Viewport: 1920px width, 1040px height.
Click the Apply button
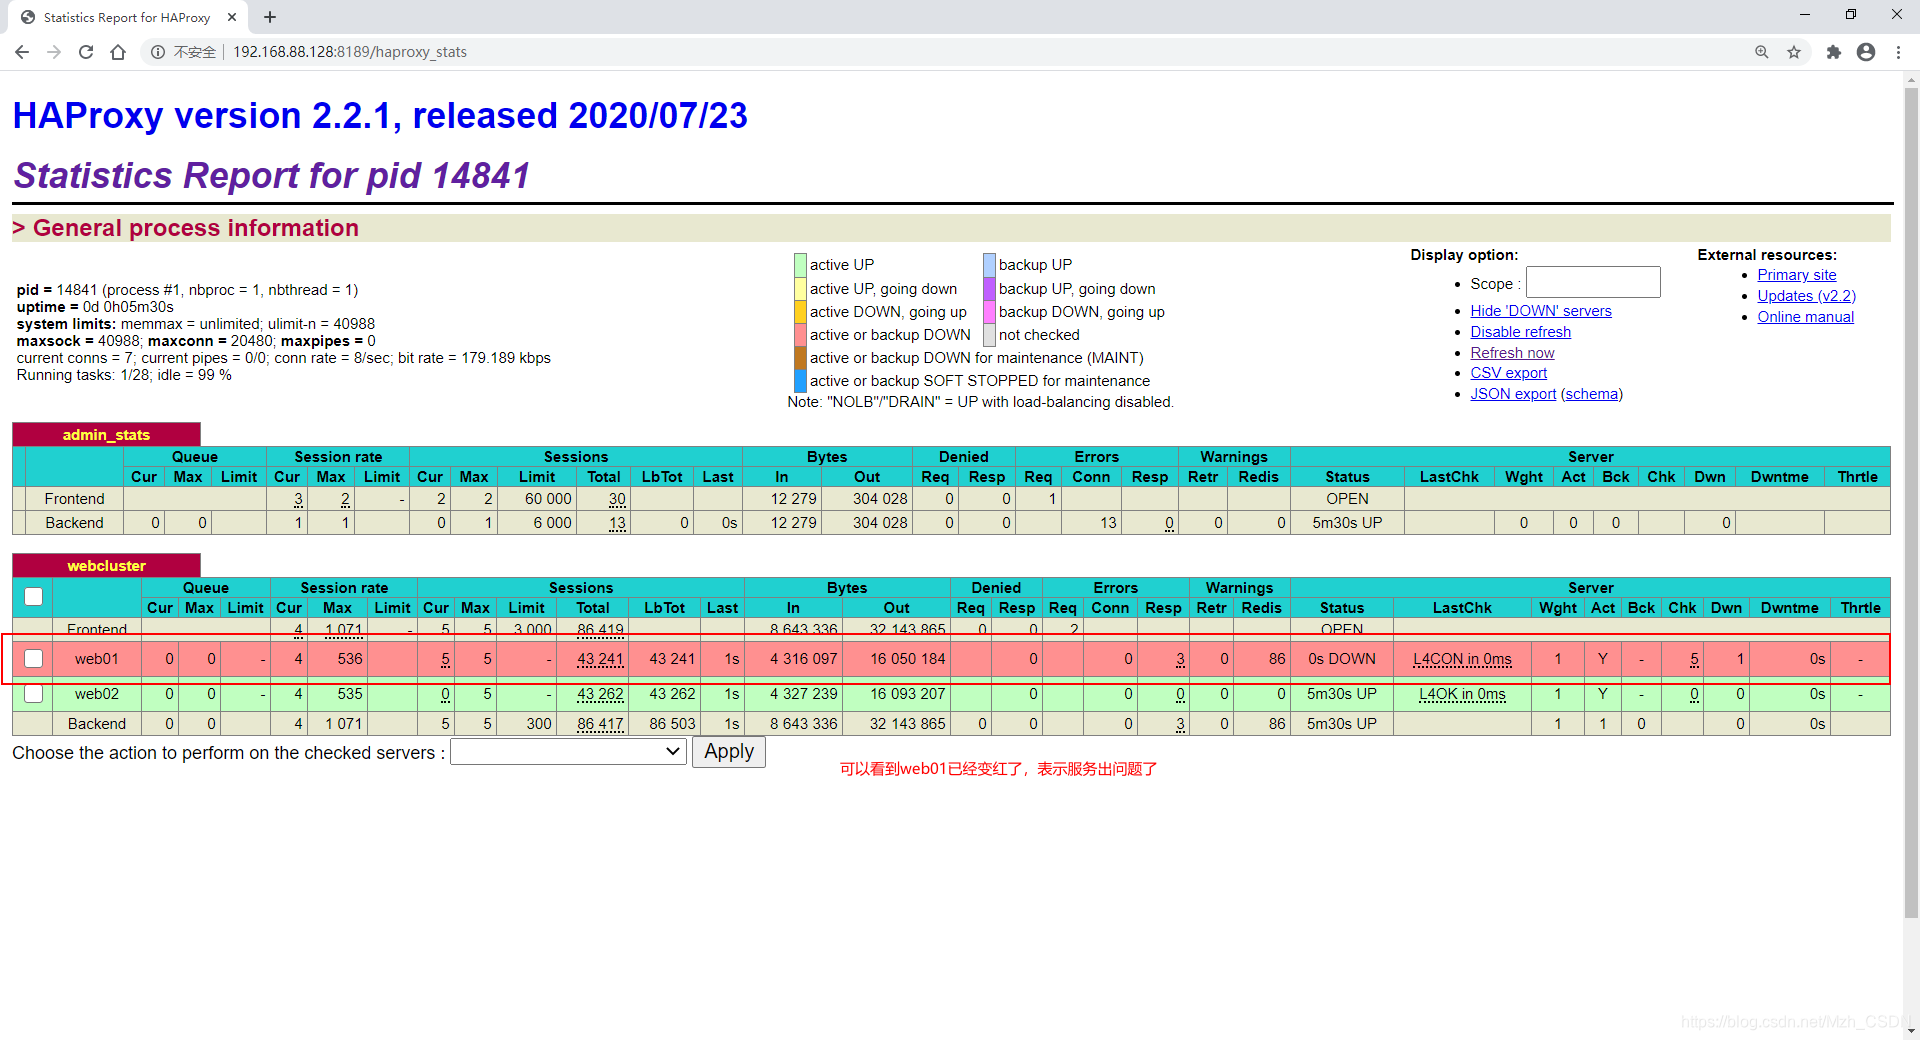coord(729,752)
